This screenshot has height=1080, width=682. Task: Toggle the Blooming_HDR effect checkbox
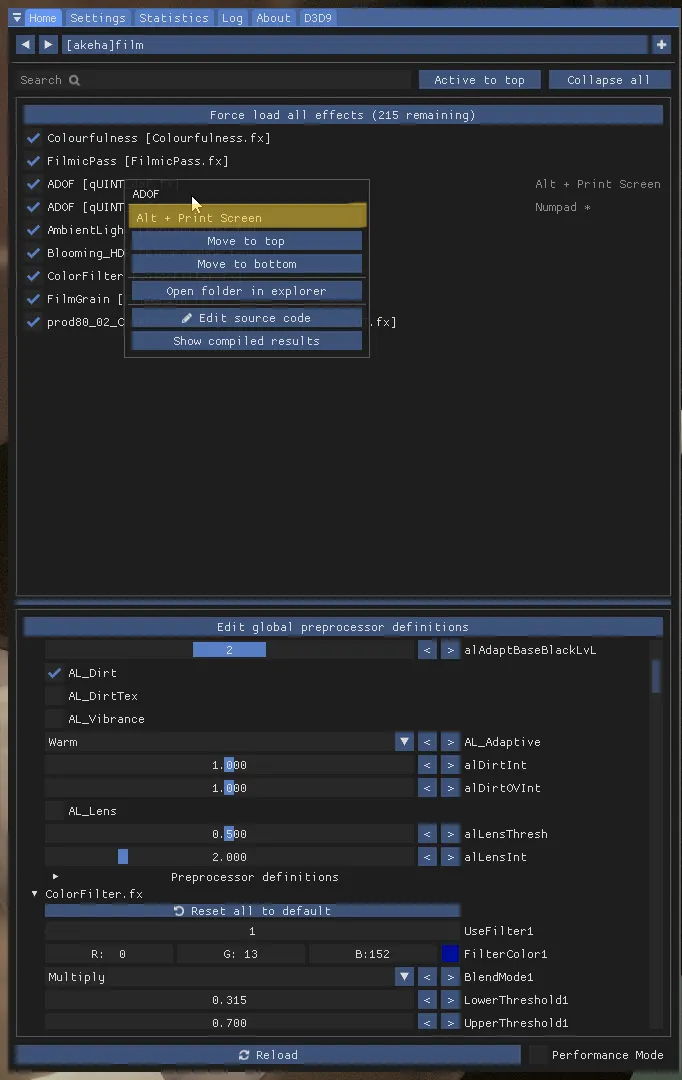(x=33, y=253)
